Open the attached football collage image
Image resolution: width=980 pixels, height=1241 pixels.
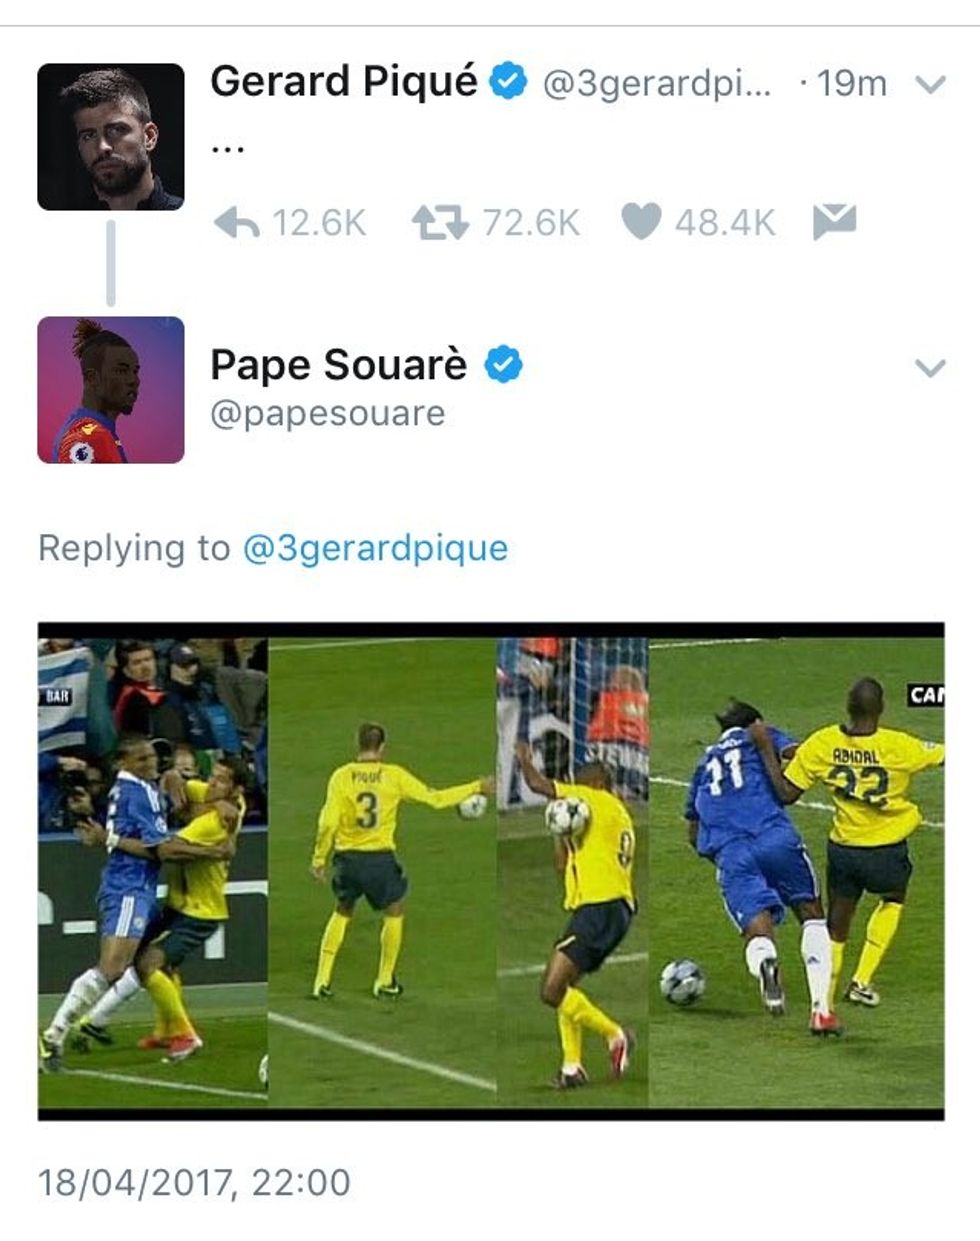point(491,871)
